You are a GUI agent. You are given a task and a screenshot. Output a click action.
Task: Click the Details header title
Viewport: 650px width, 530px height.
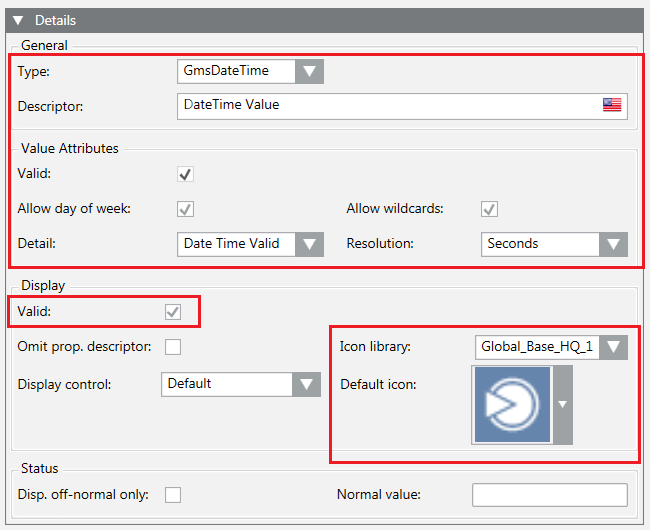55,20
